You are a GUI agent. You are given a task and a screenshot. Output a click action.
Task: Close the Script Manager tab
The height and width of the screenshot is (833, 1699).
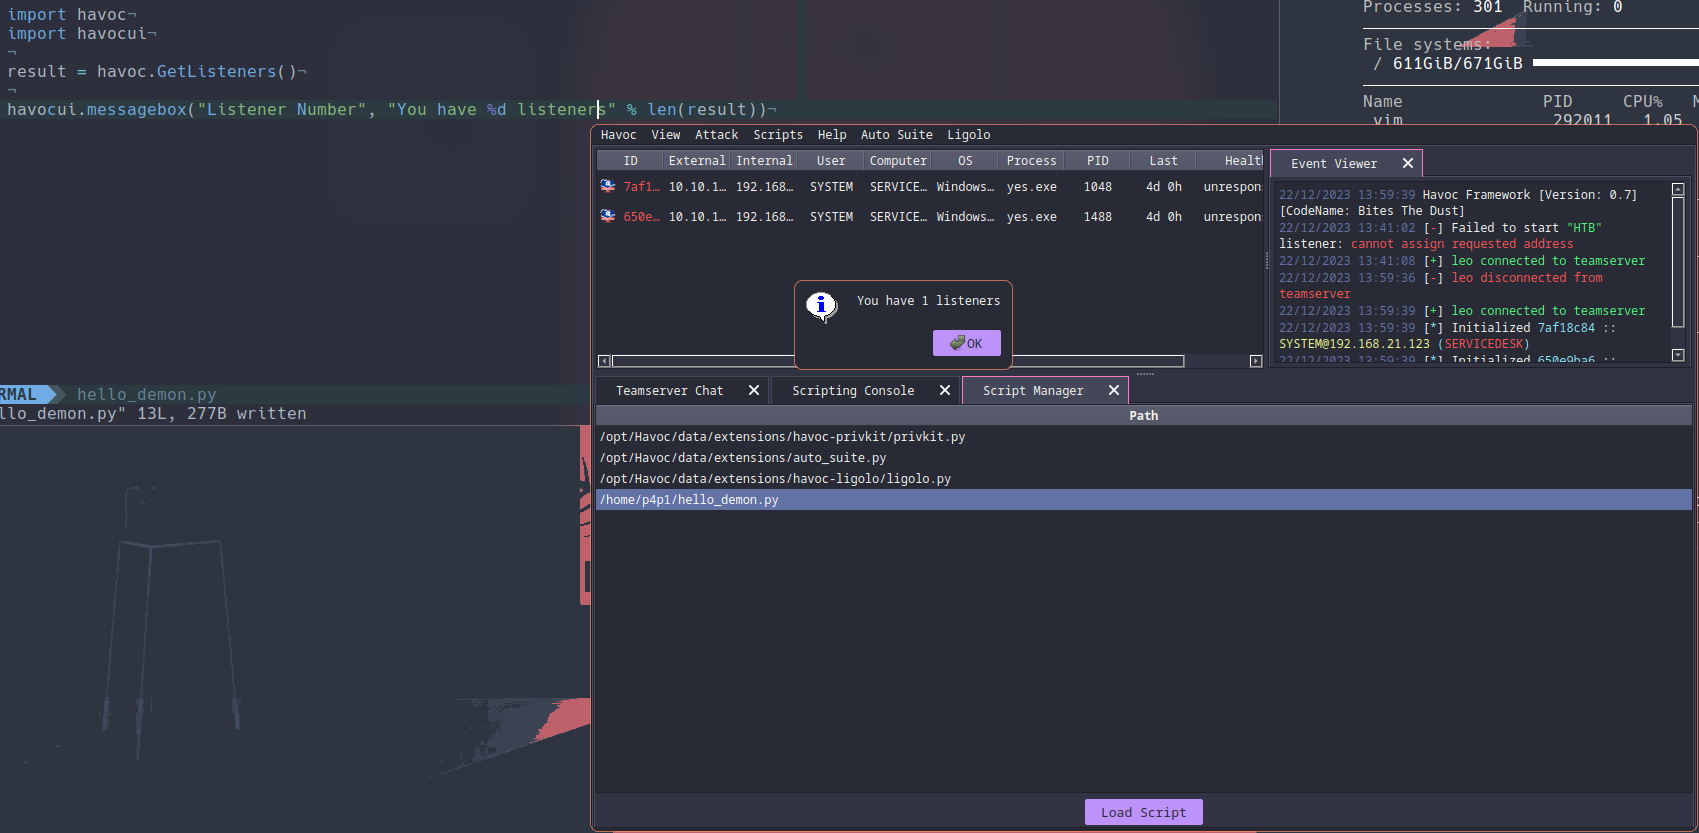pyautogui.click(x=1114, y=390)
